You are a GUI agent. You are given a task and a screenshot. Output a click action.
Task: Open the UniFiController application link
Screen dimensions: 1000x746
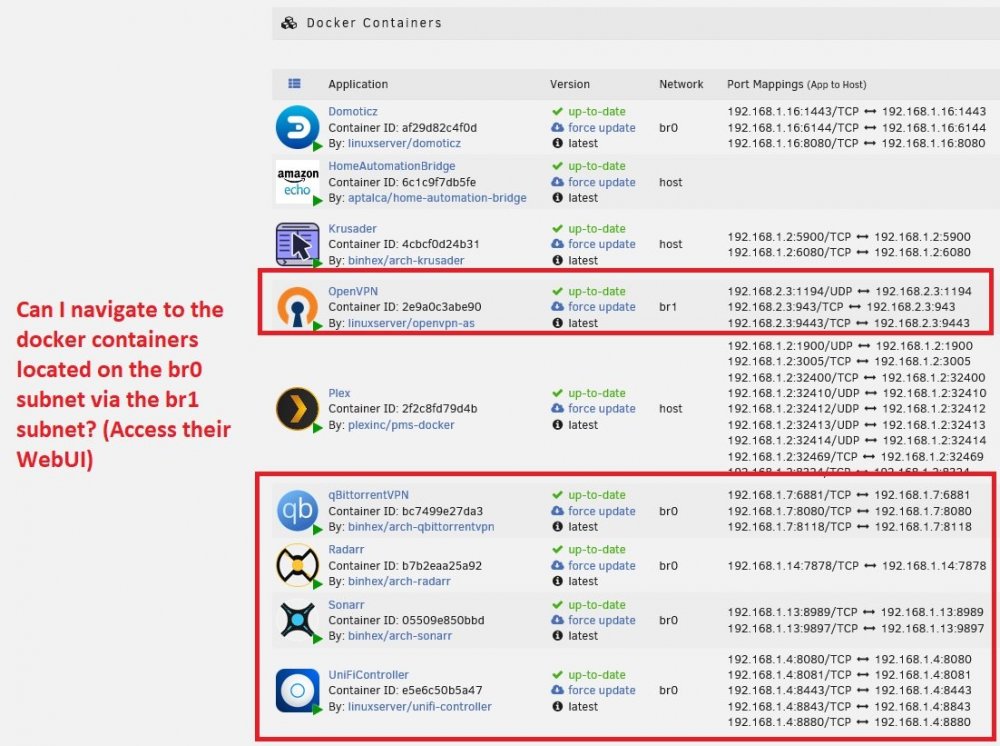(x=368, y=675)
